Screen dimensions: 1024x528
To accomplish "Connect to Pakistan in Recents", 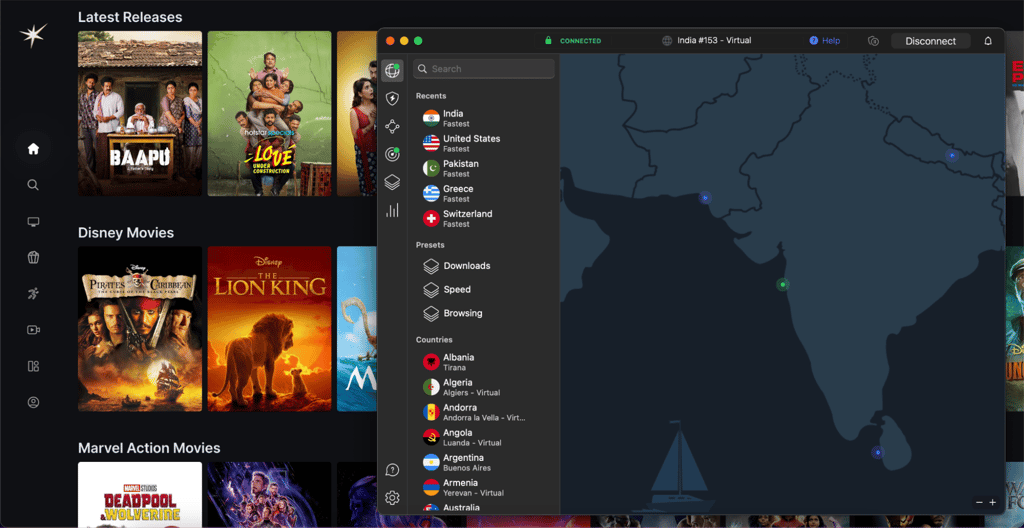I will (483, 169).
